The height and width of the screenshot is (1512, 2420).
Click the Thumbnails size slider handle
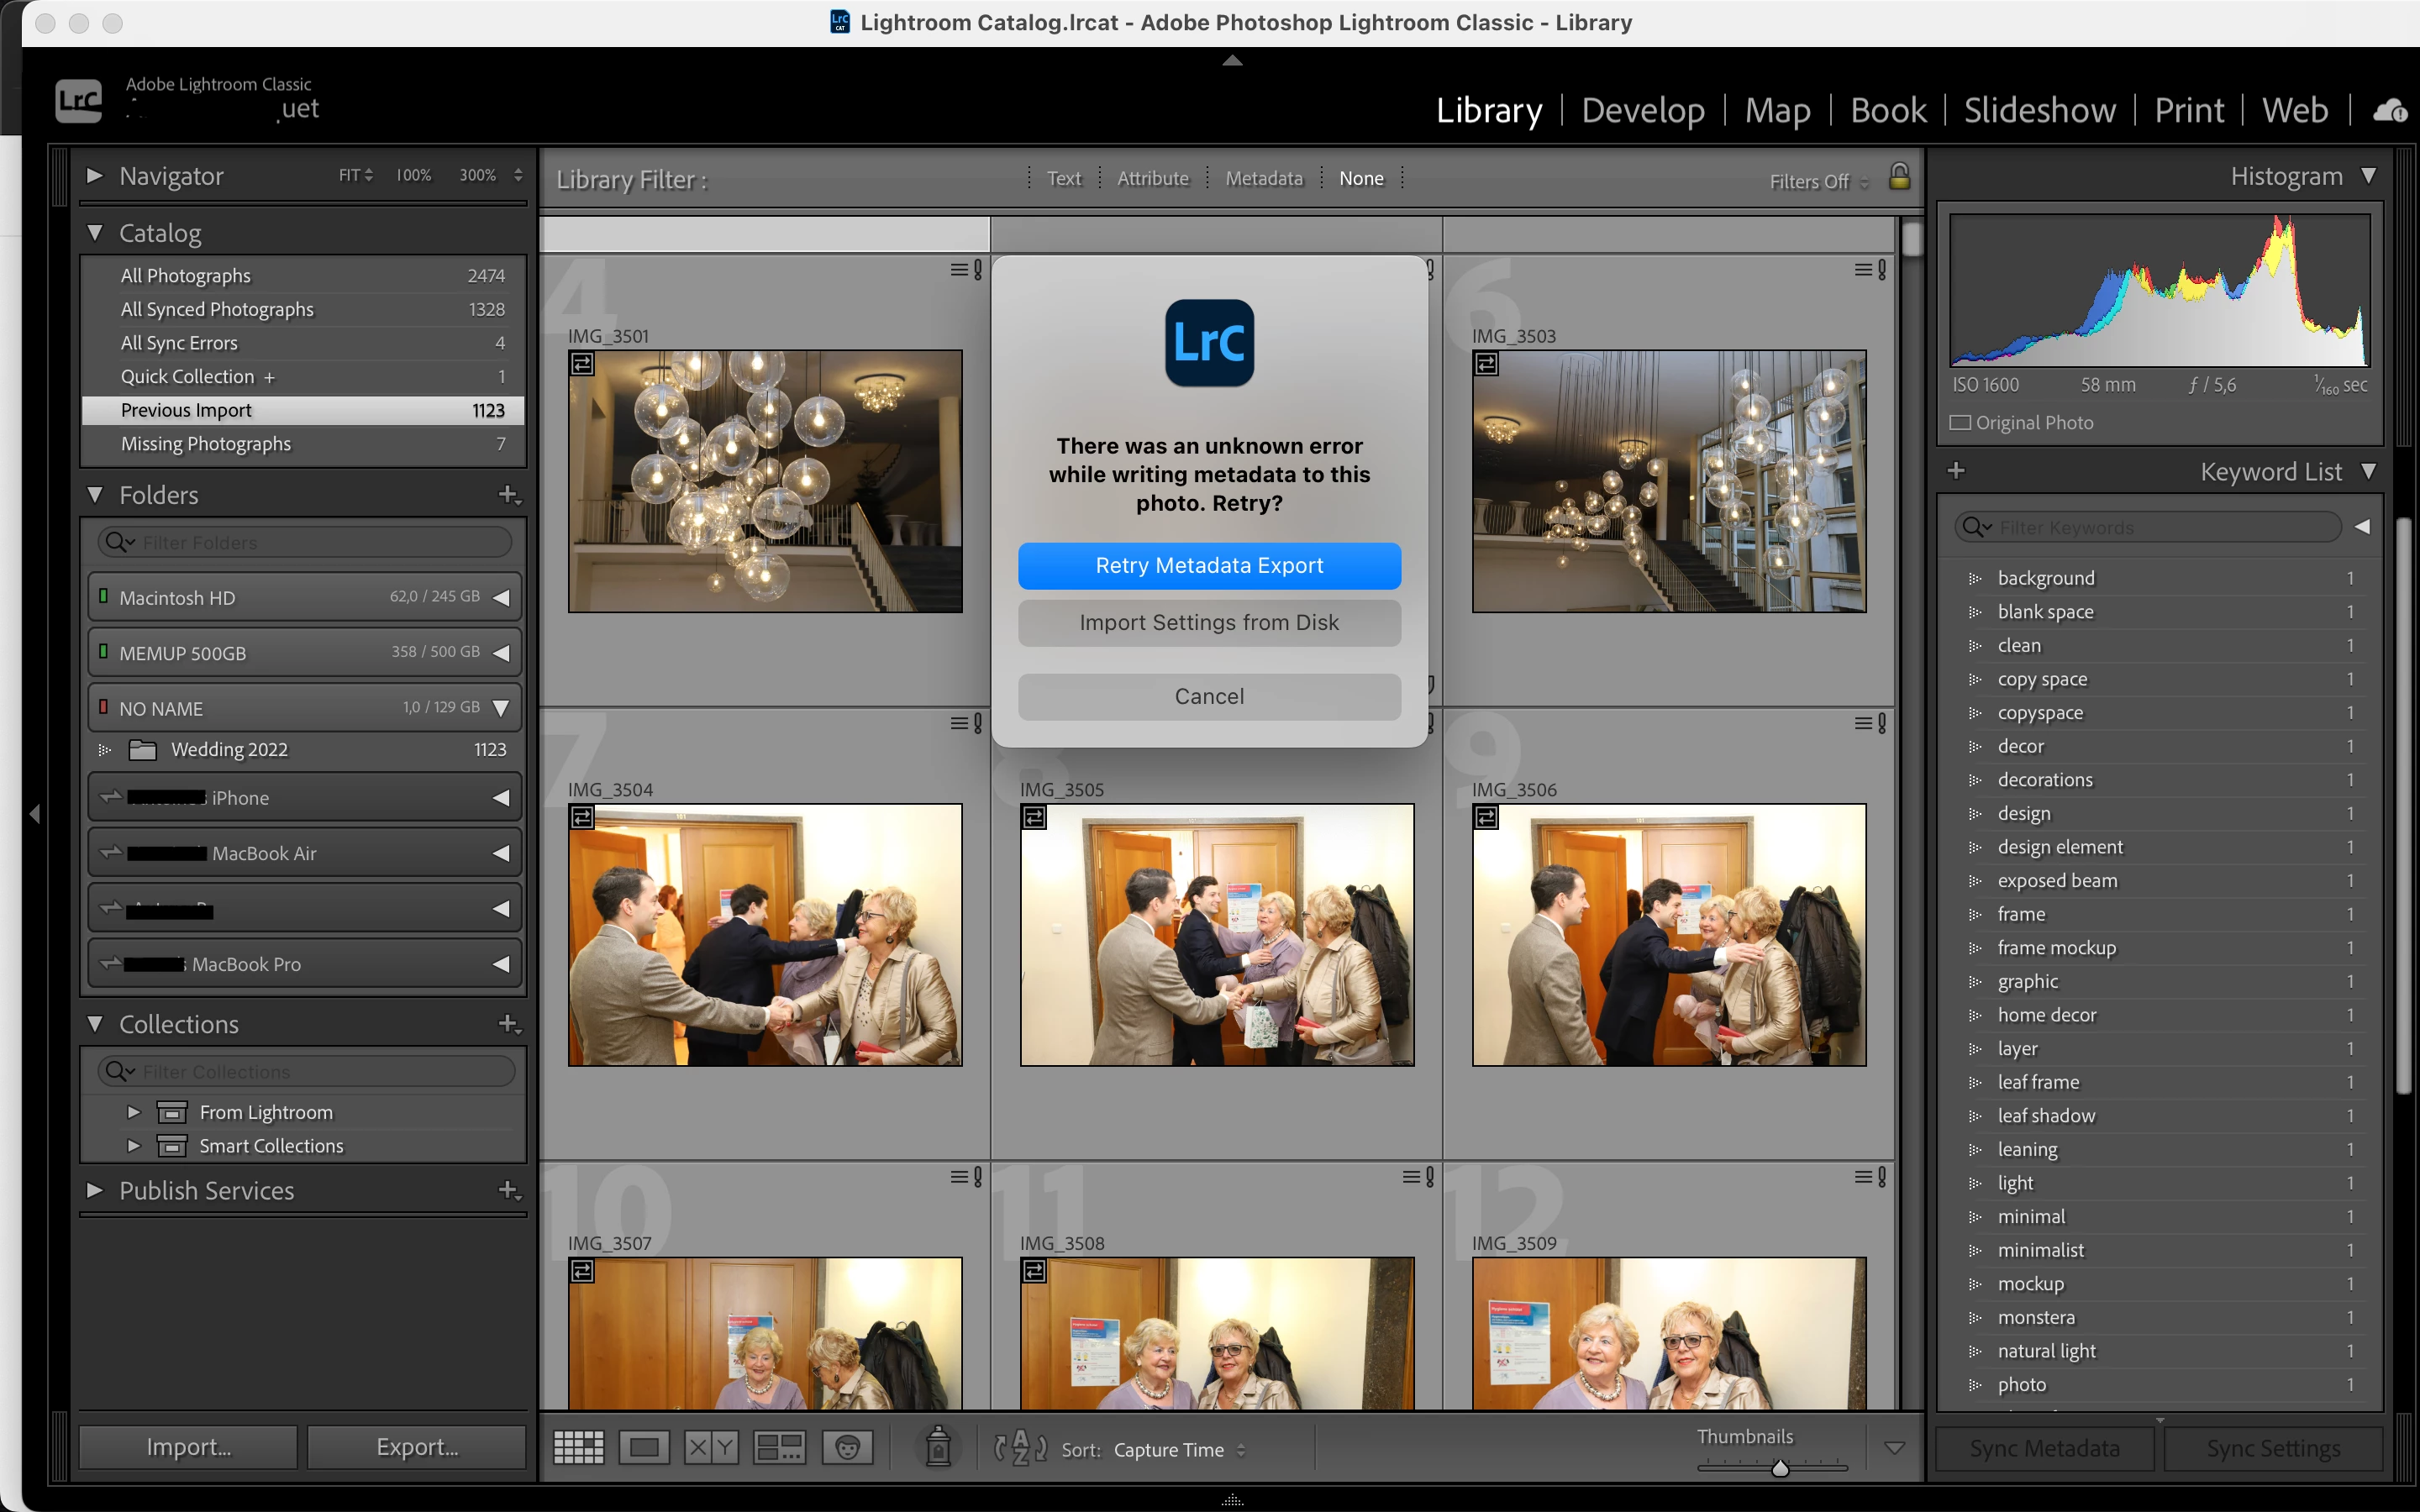click(1780, 1468)
